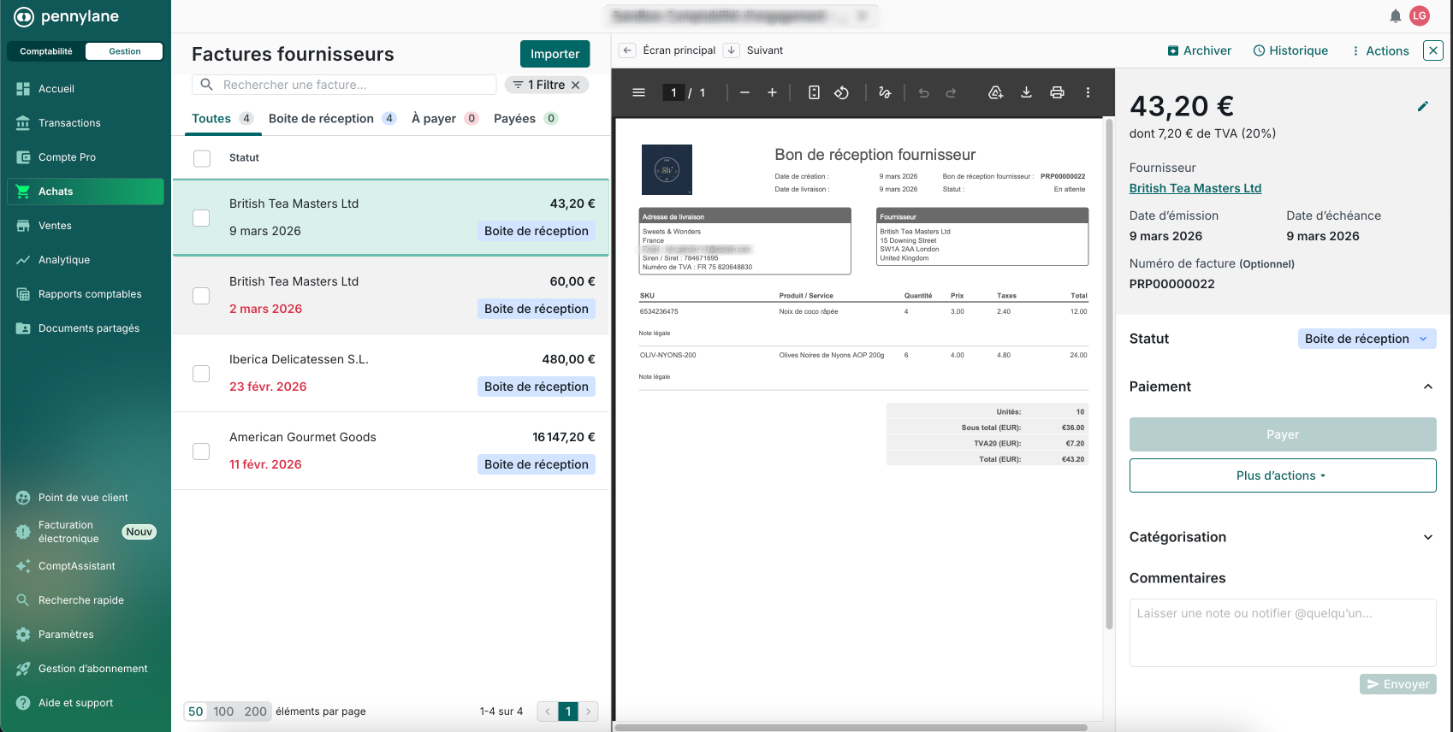Click the pencil icon to edit amount

tap(1423, 106)
